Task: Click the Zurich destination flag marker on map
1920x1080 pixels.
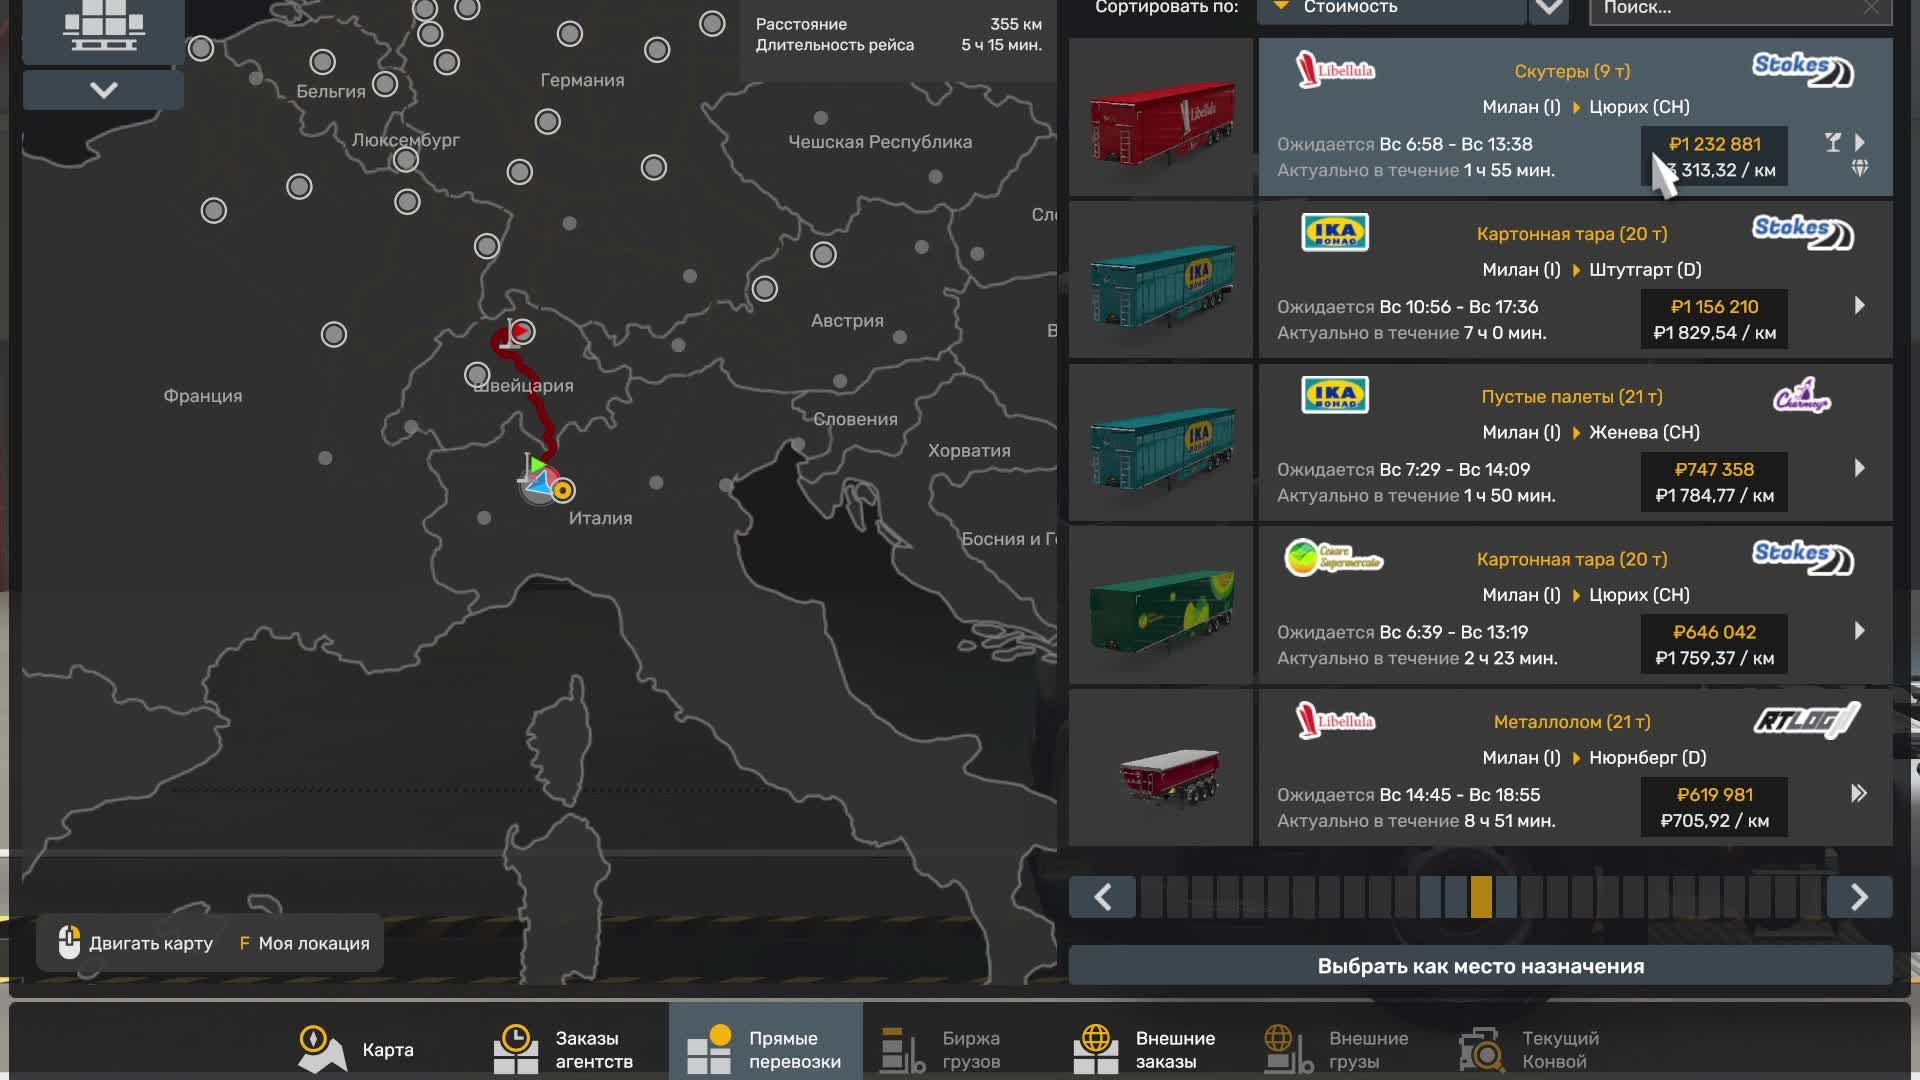Action: click(518, 332)
